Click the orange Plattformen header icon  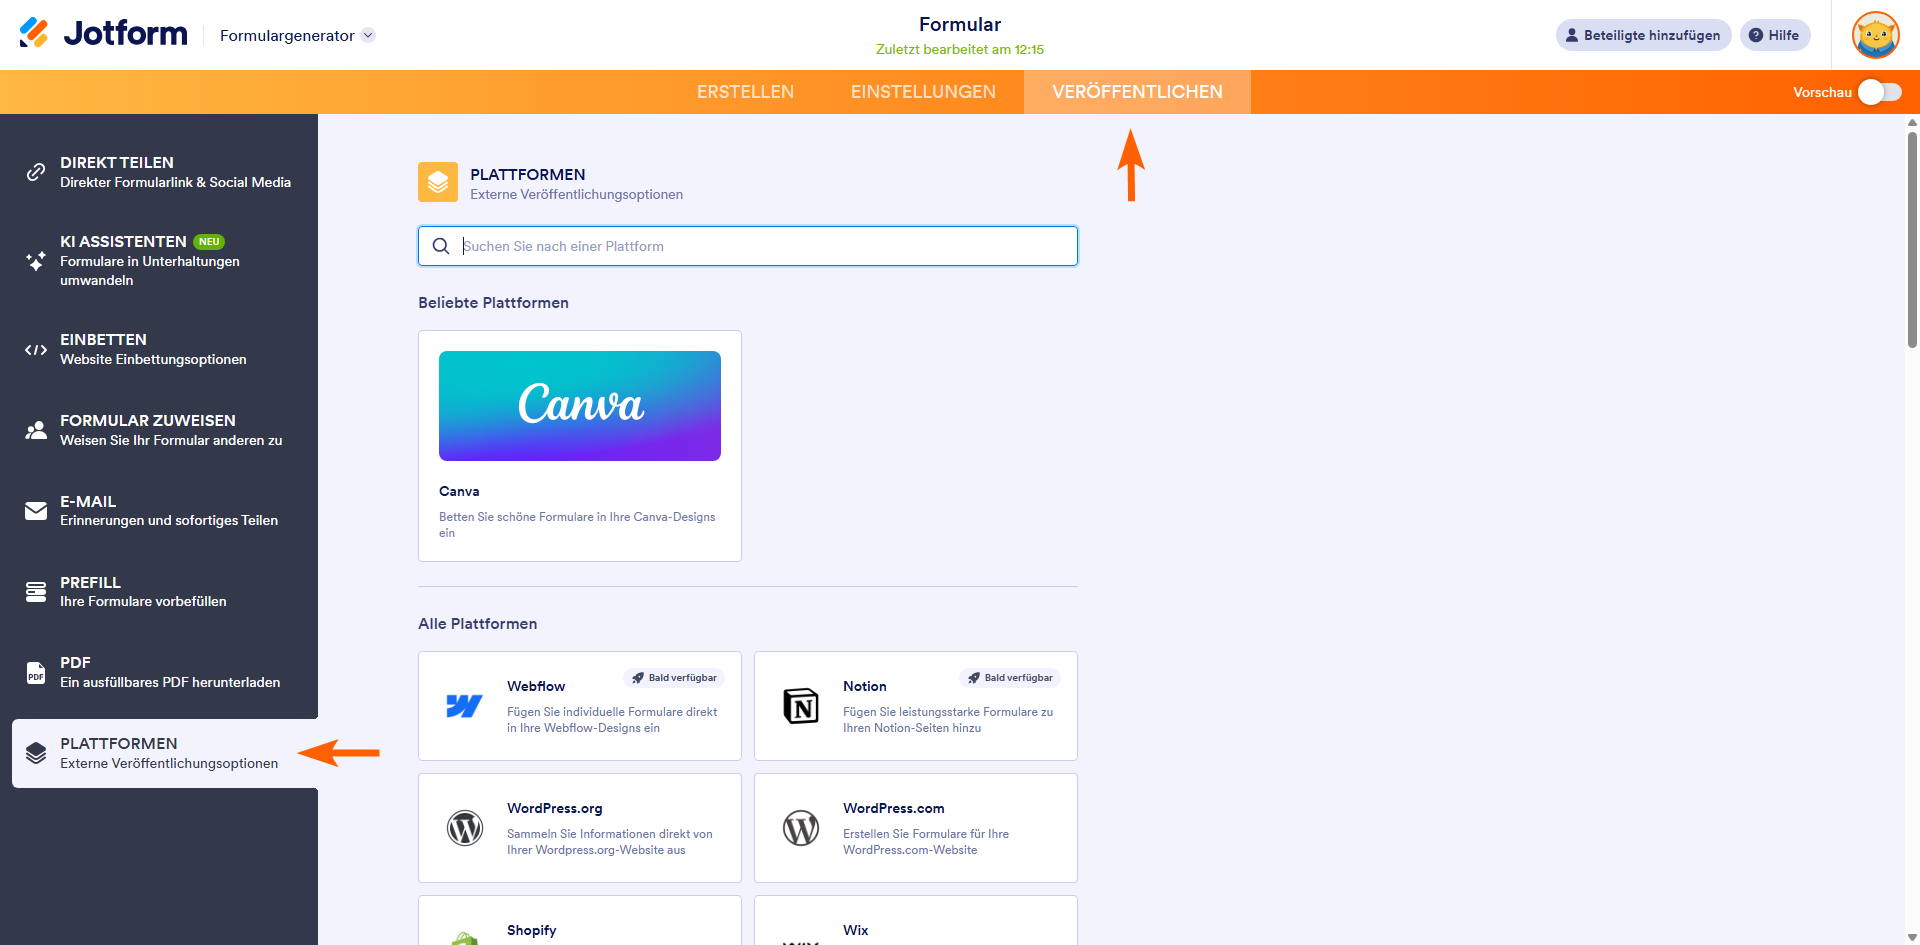pyautogui.click(x=438, y=182)
